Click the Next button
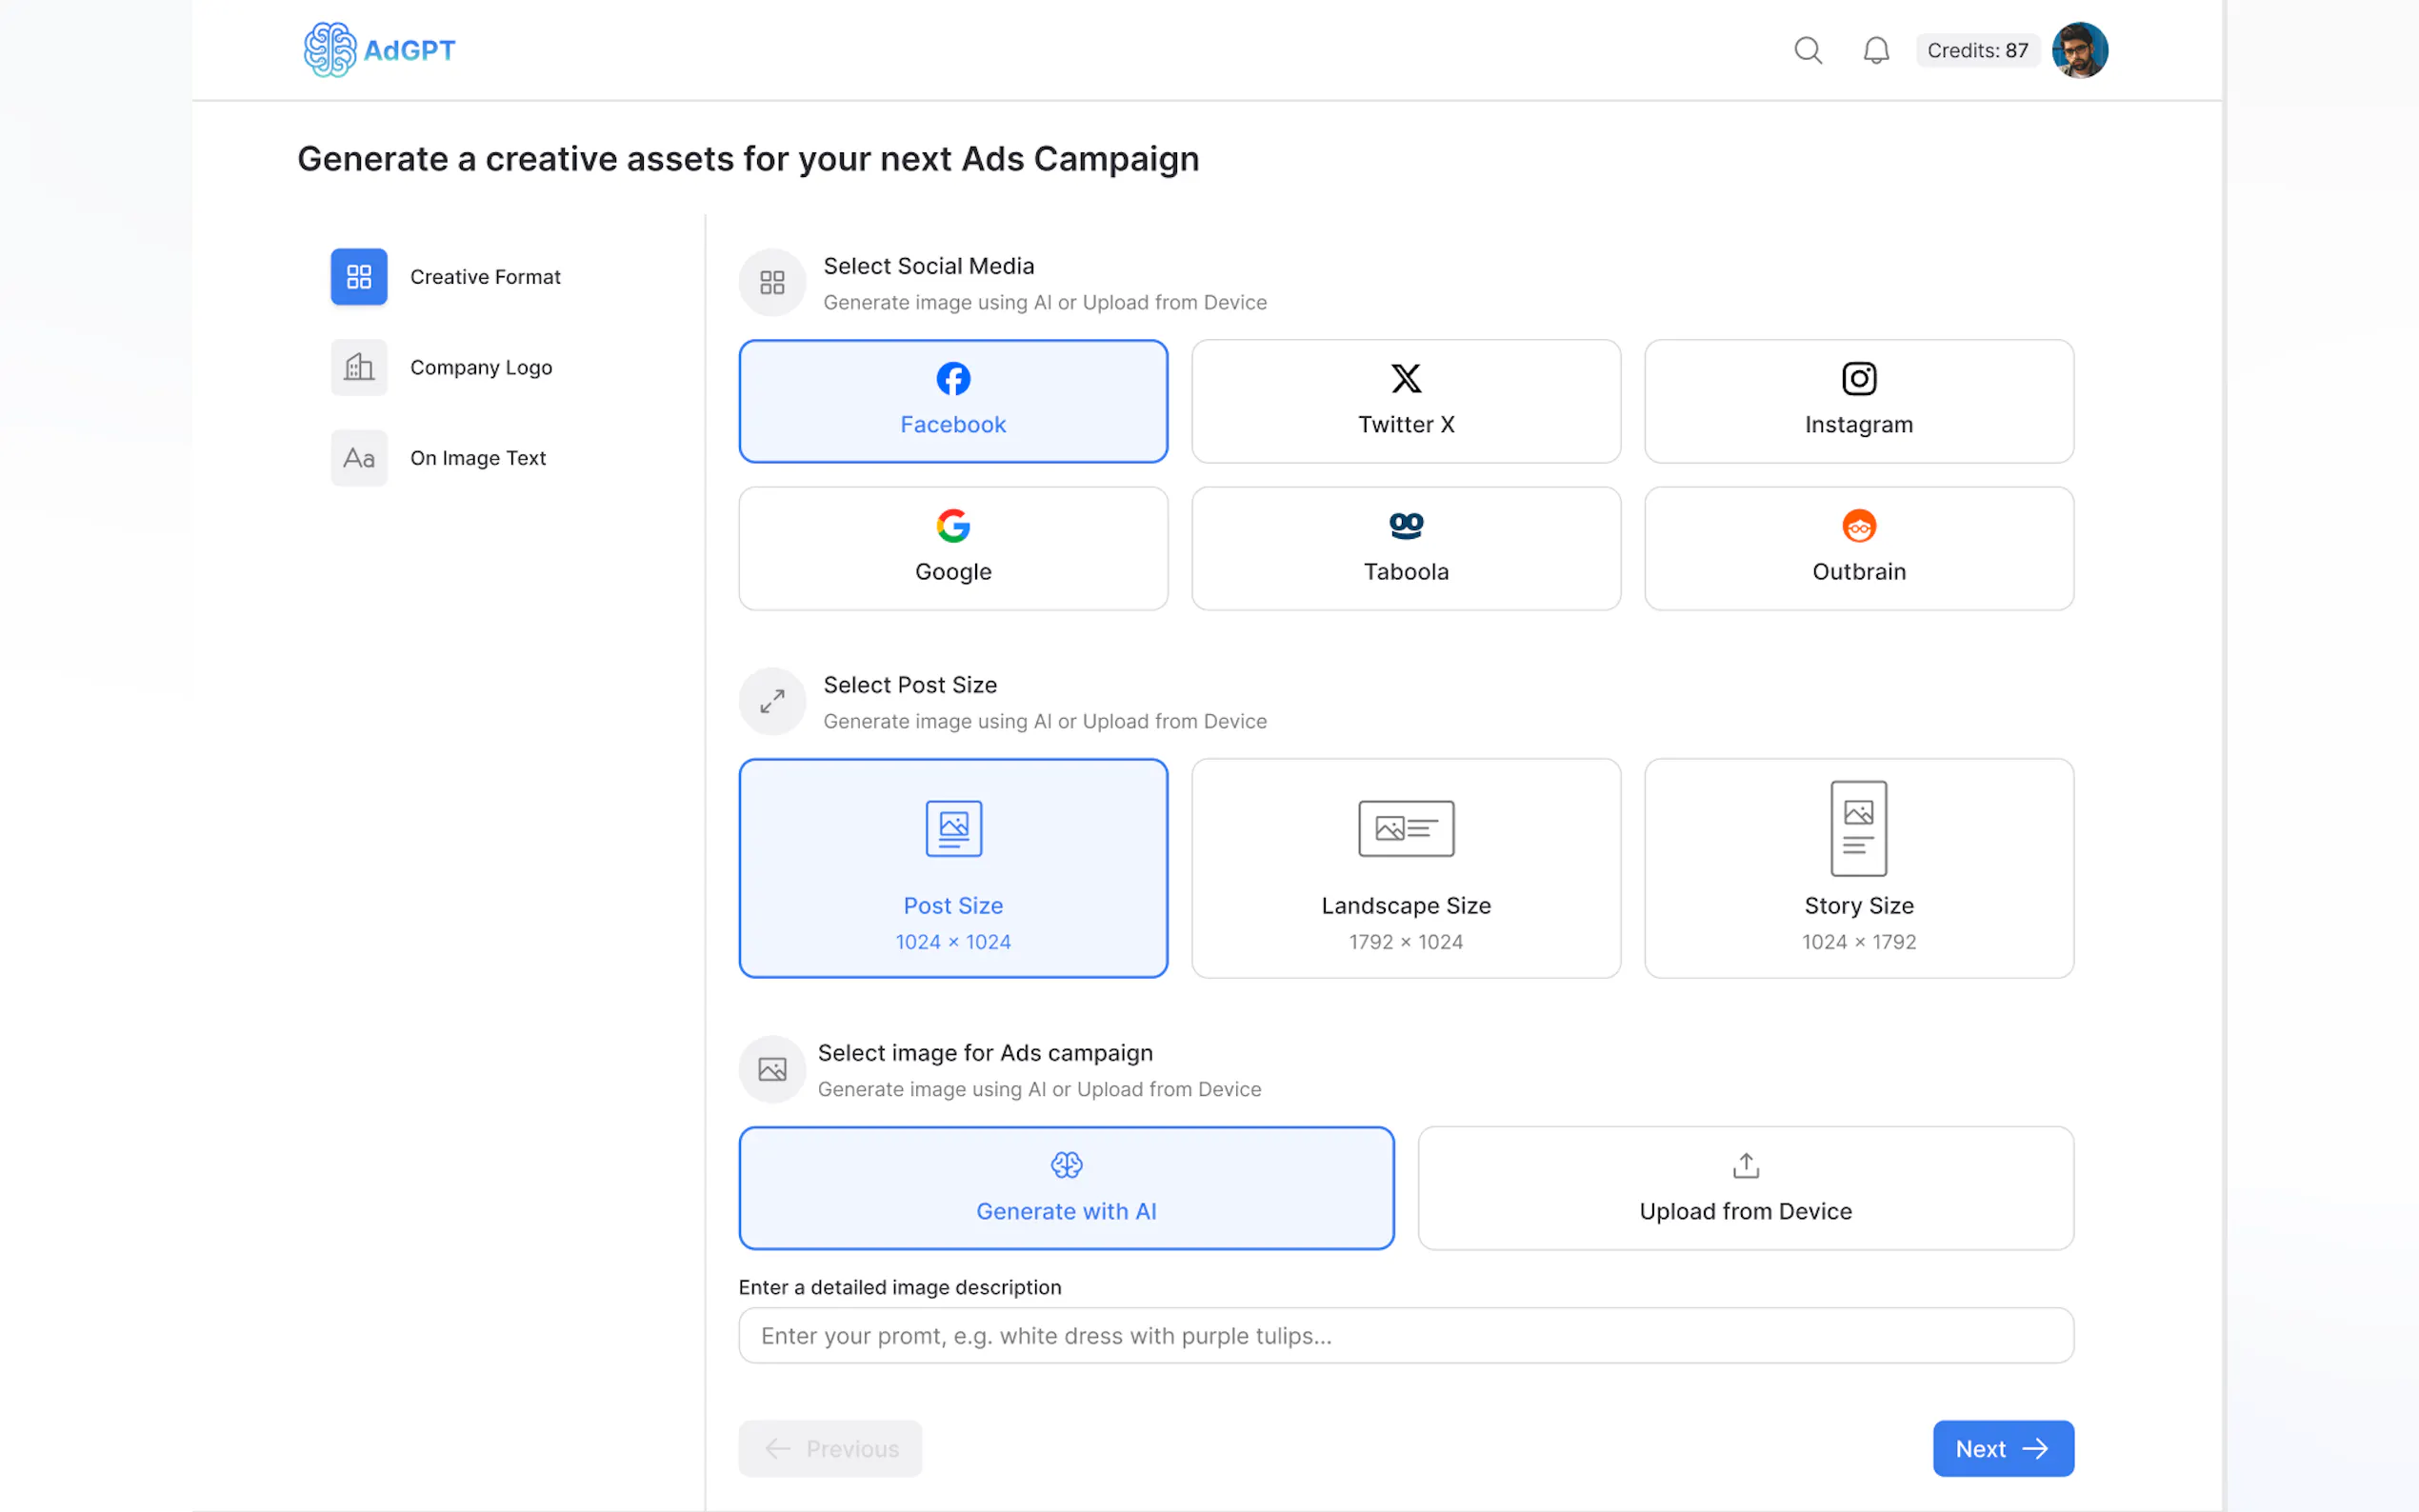This screenshot has width=2419, height=1512. tap(2002, 1448)
